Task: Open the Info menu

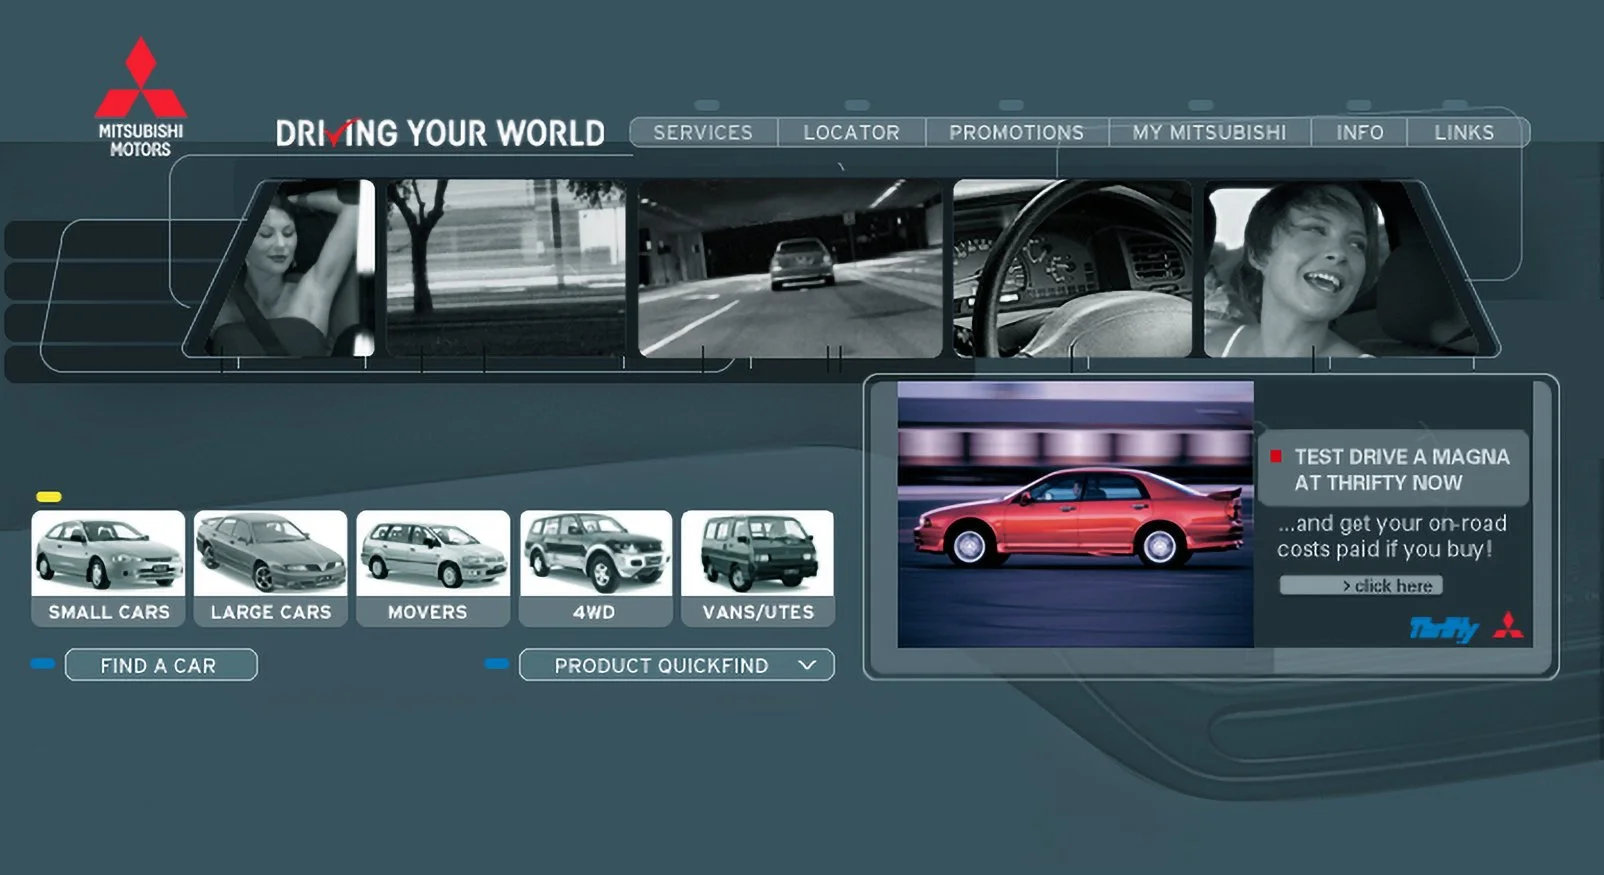Action: 1360,132
